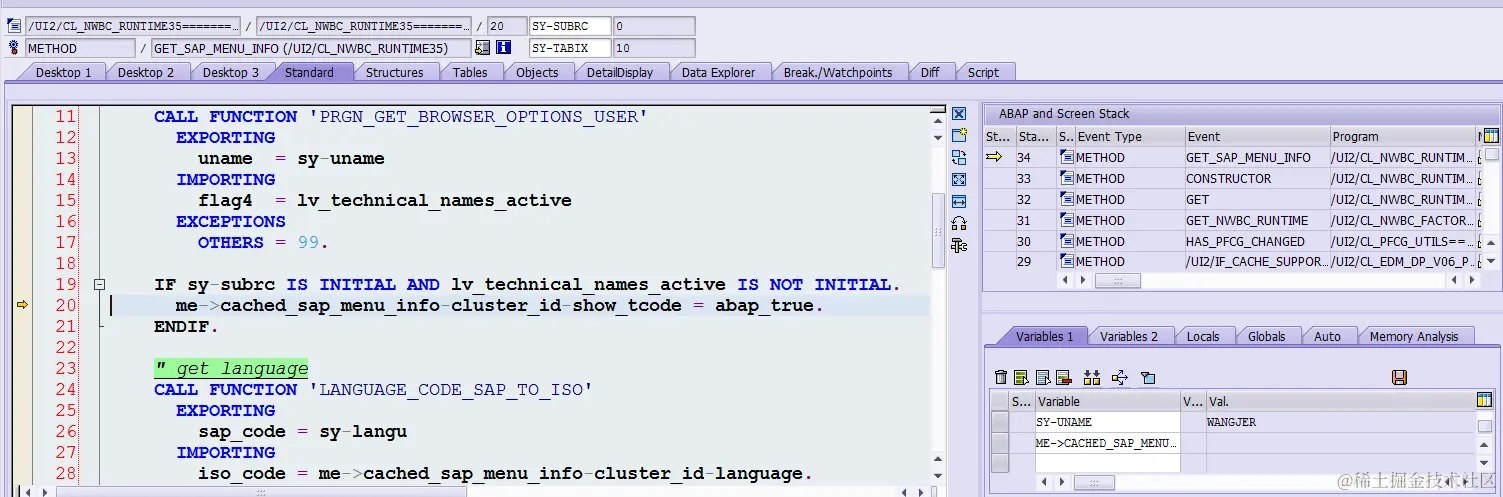Click the ABAP stack table scroll down arrow
1503x497 pixels.
(1492, 263)
